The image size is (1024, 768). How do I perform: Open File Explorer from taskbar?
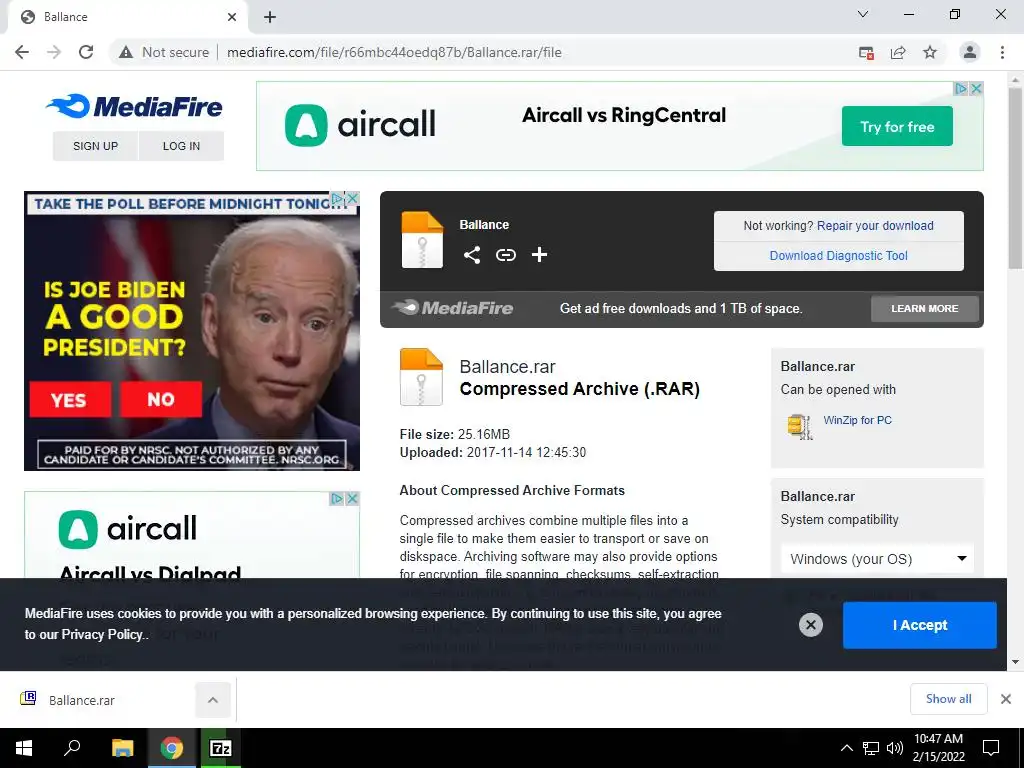[122, 748]
